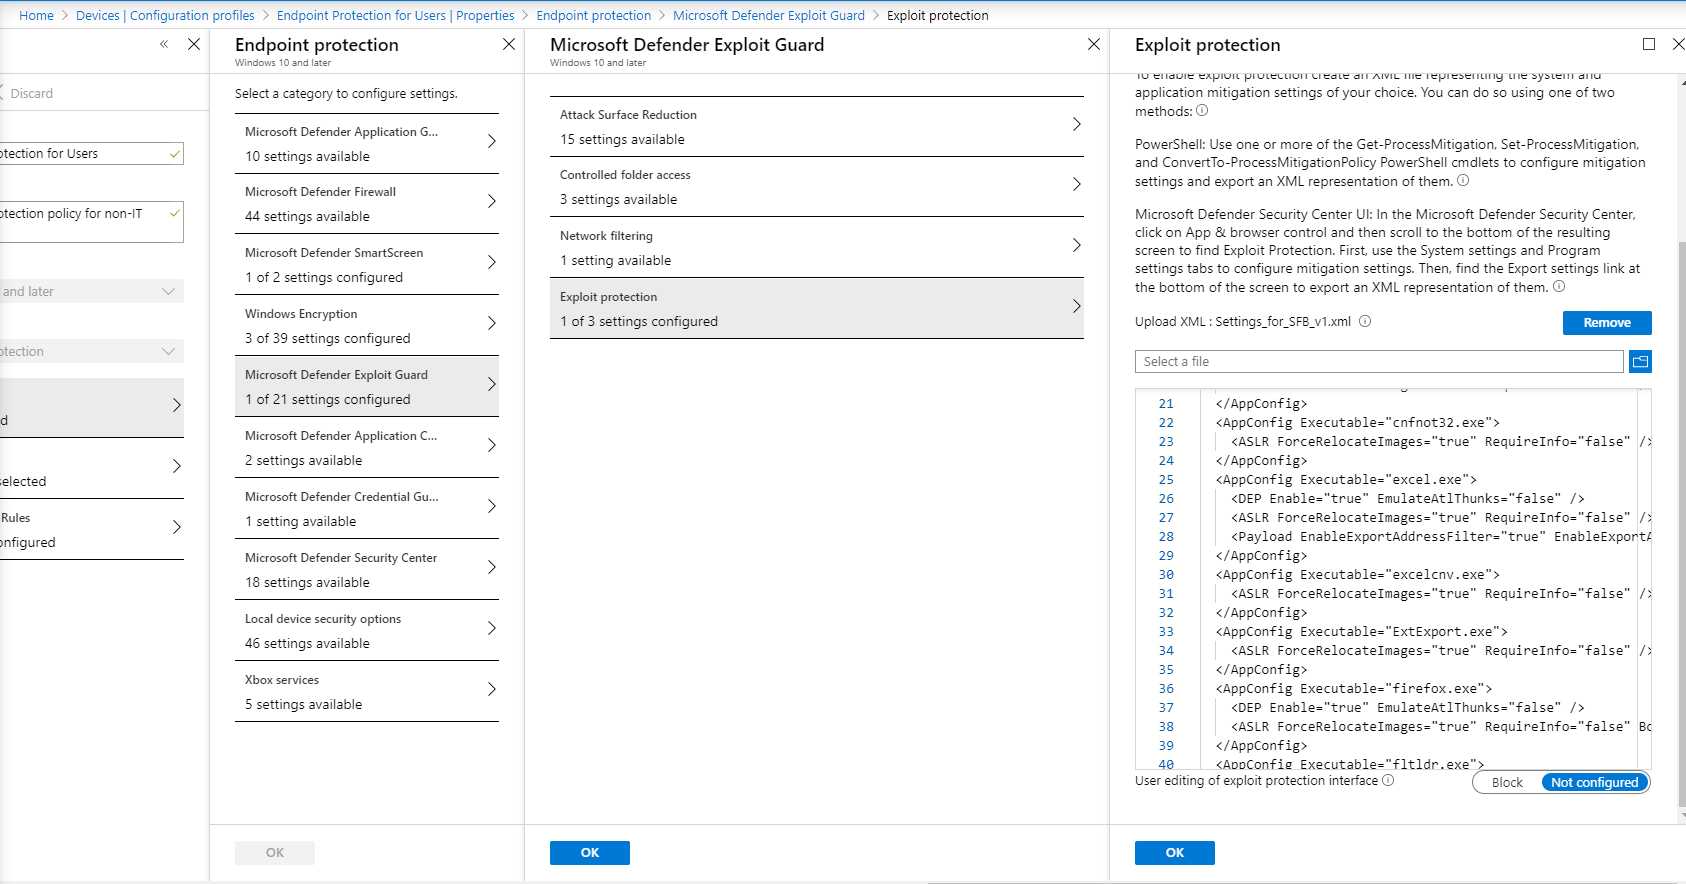Open Microsoft Defender Application Control category
The image size is (1686, 884).
click(x=367, y=448)
